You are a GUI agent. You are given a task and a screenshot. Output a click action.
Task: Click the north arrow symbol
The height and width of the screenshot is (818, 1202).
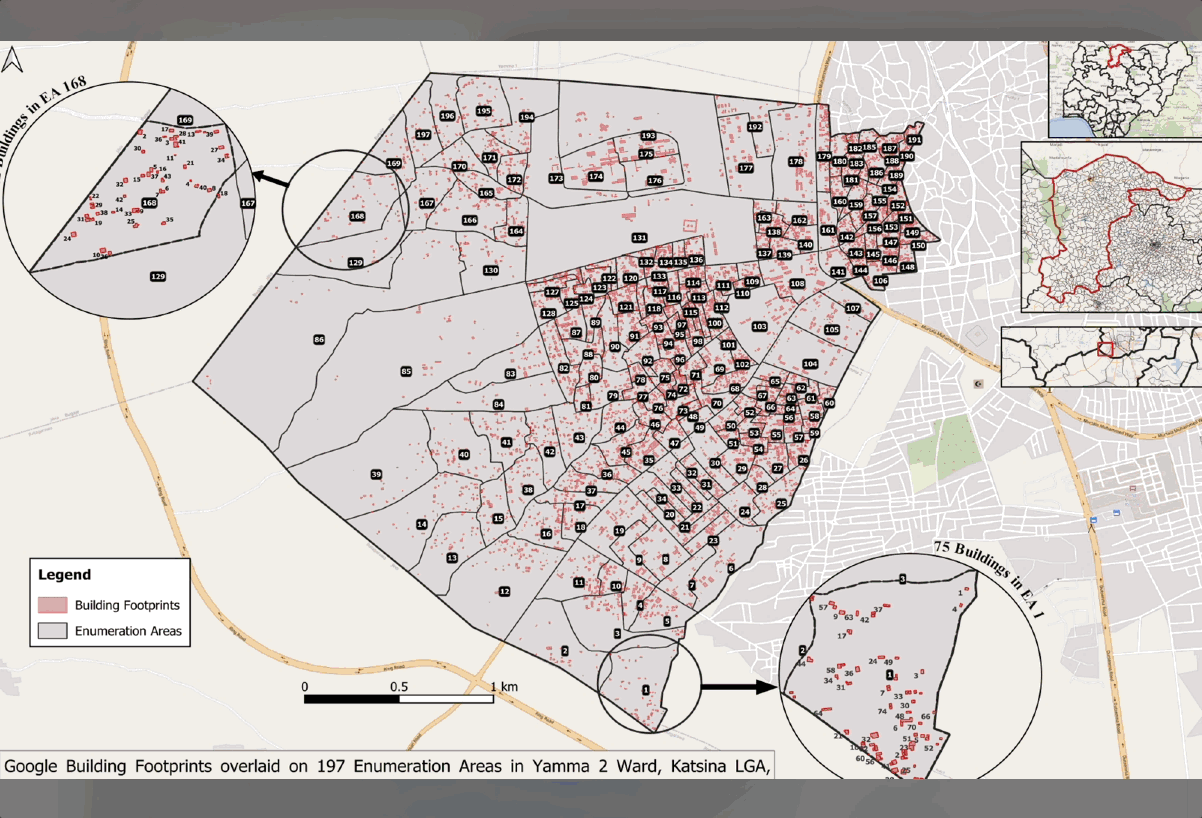[x=12, y=61]
